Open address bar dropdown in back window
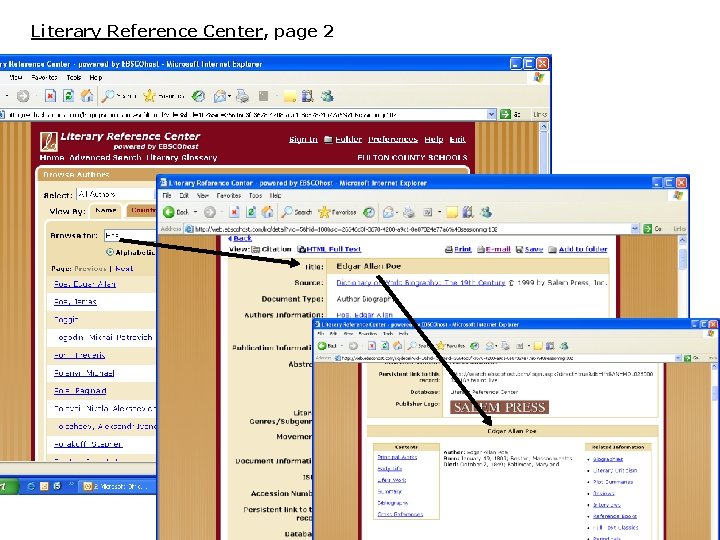This screenshot has height=540, width=720. (x=491, y=114)
